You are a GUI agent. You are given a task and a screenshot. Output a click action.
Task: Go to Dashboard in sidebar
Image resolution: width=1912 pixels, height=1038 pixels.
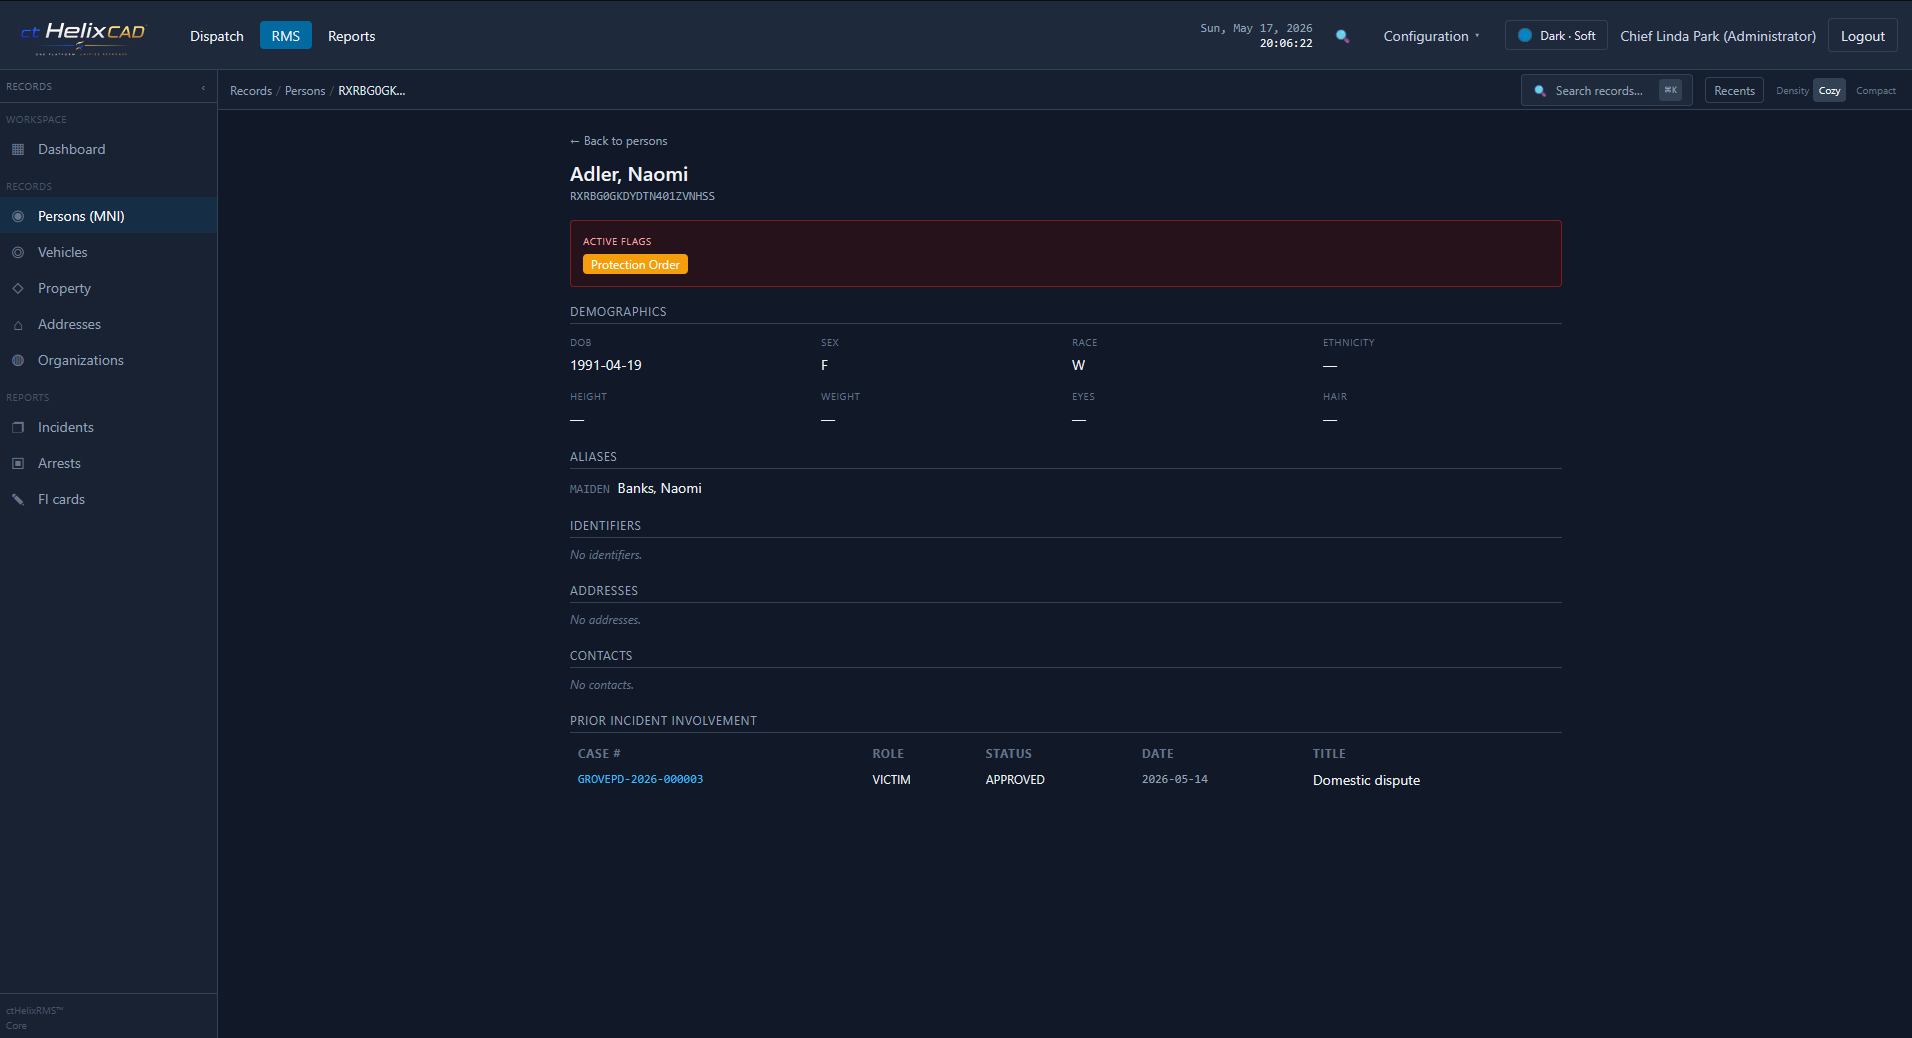click(x=108, y=149)
